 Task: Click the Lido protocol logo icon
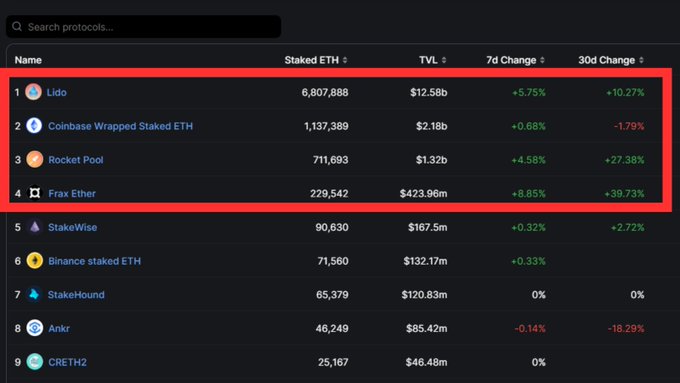coord(33,92)
